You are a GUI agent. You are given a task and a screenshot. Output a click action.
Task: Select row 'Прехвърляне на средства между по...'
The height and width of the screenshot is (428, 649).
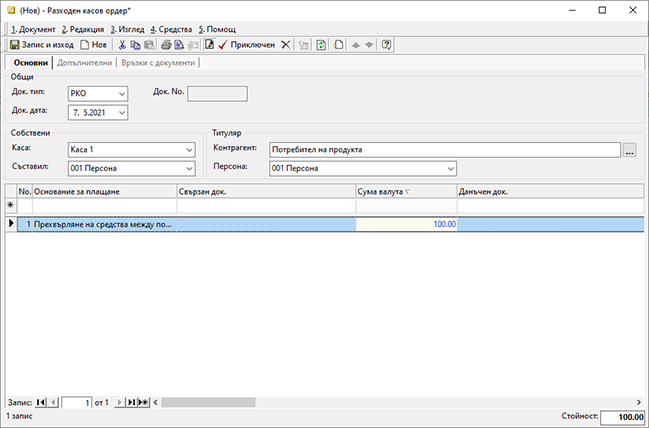pyautogui.click(x=331, y=224)
